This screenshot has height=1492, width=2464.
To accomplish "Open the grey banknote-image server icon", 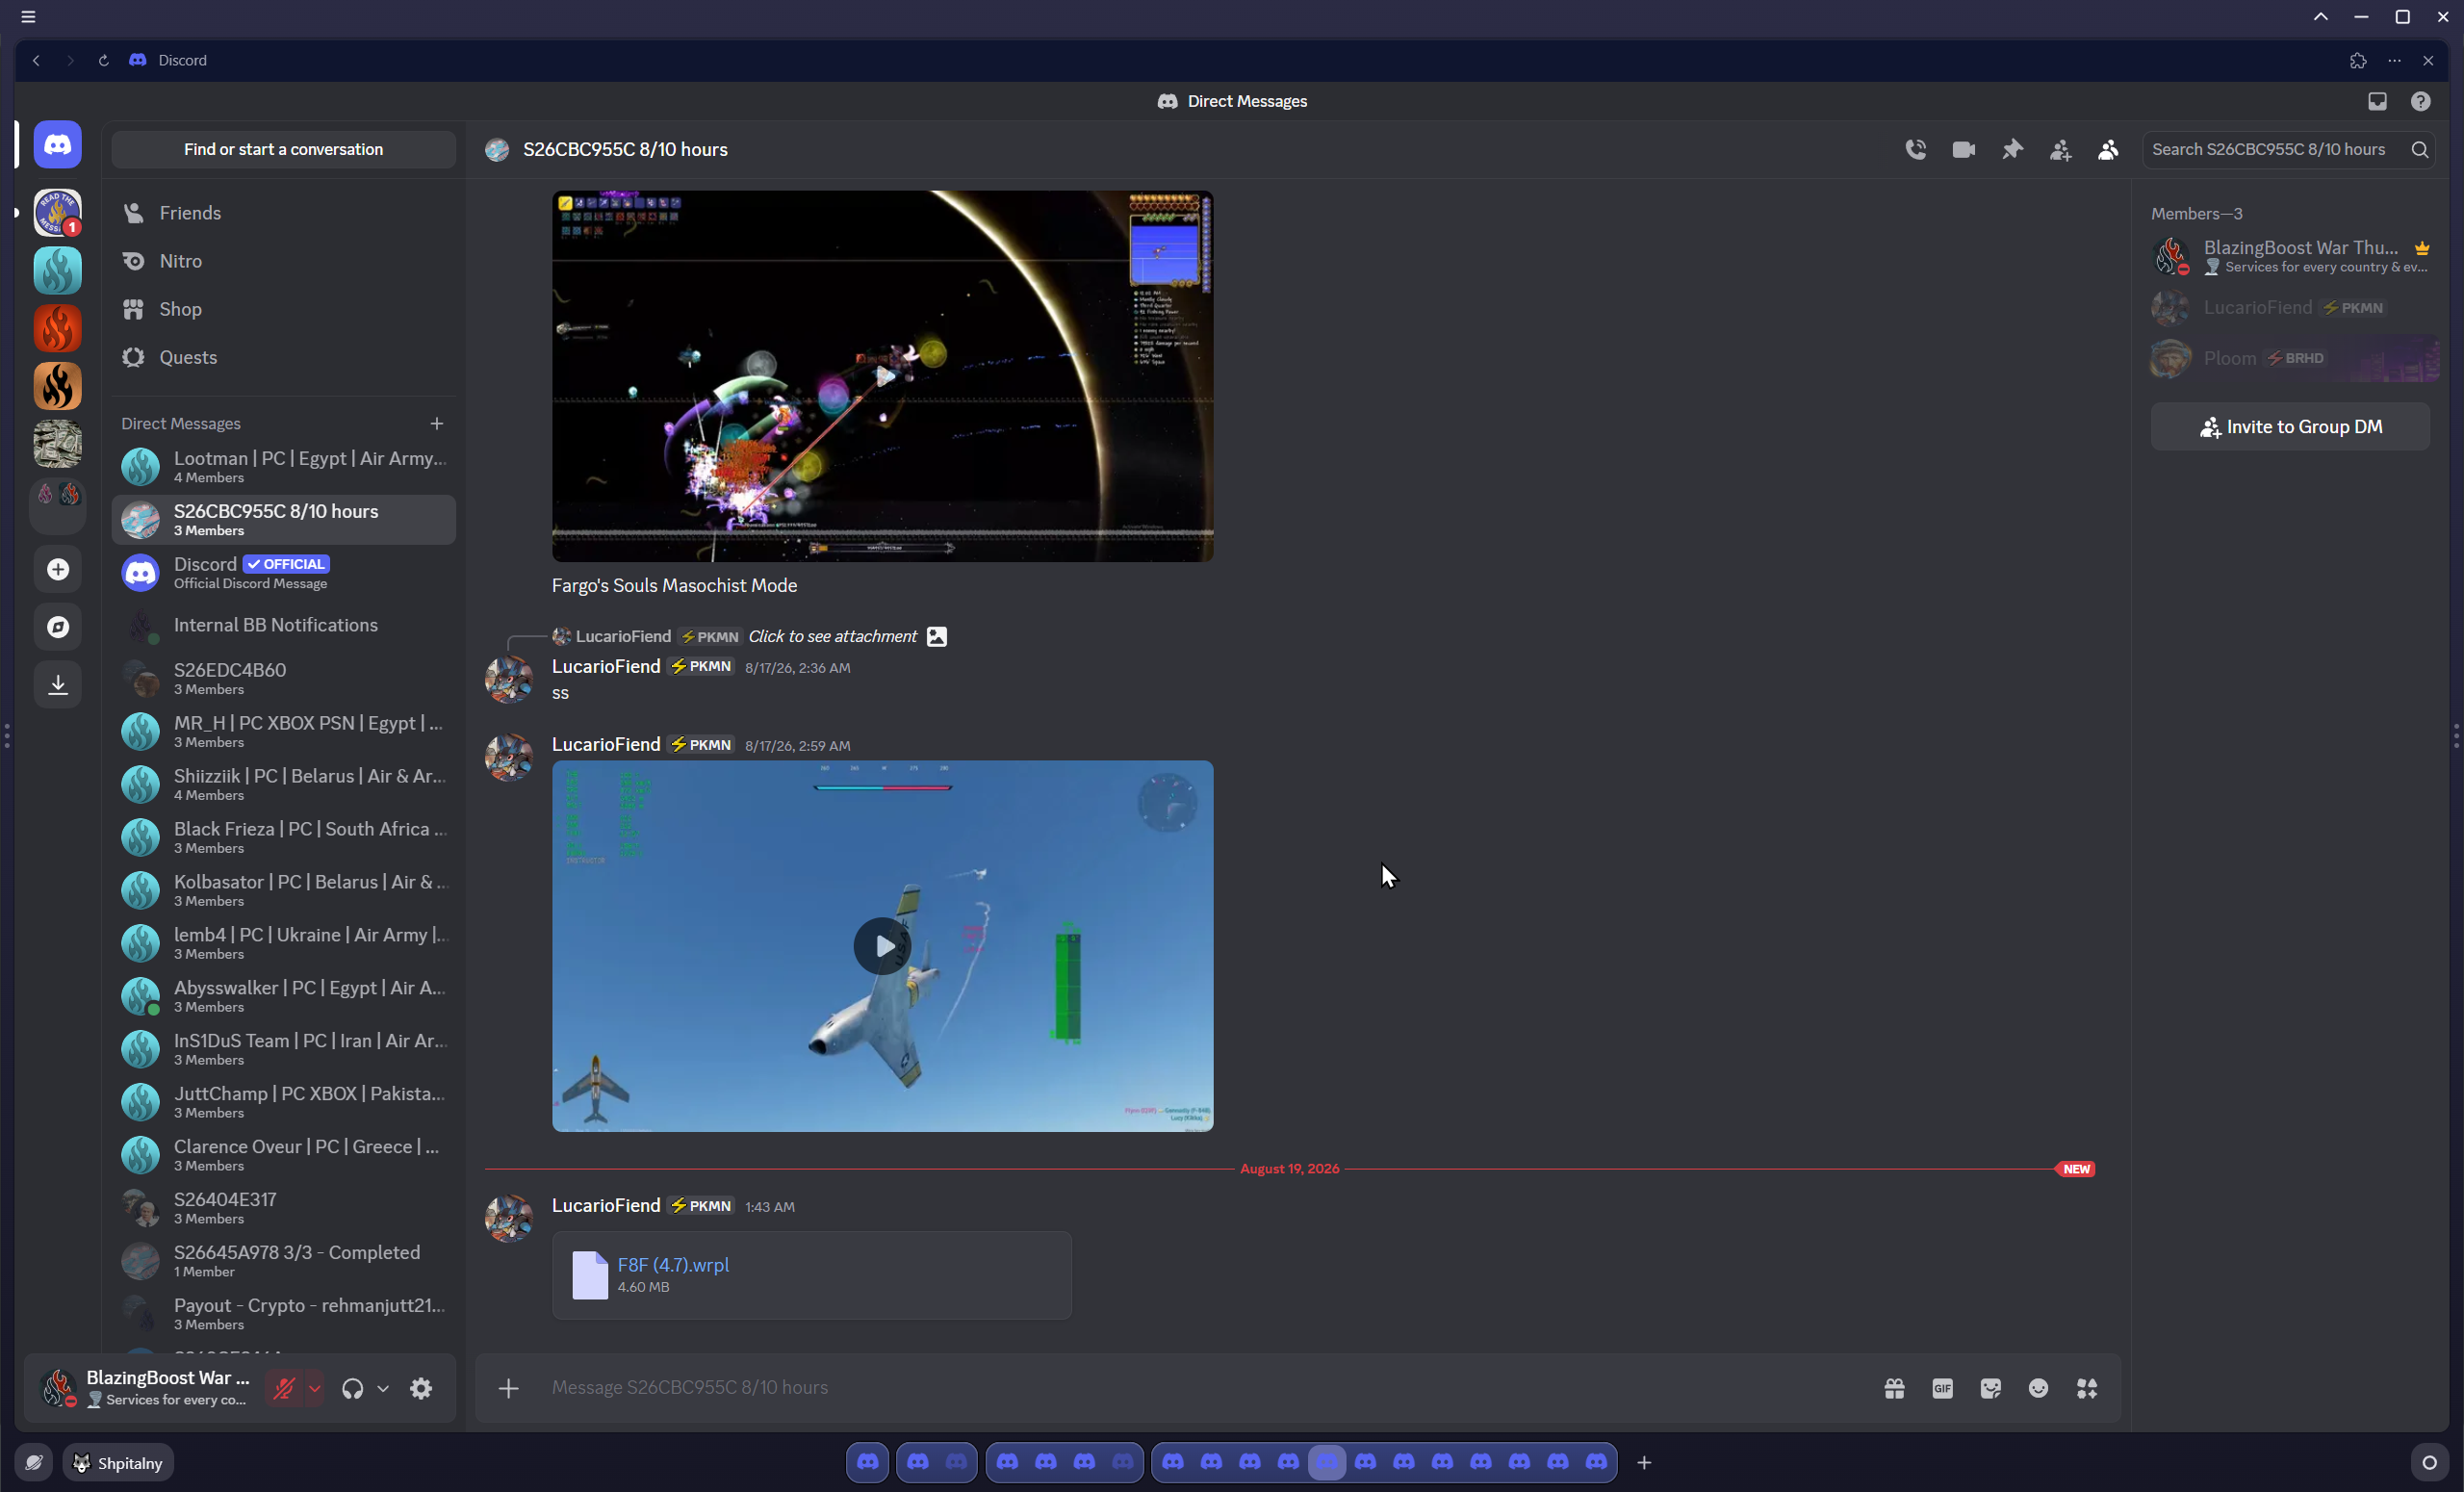I will [x=58, y=444].
